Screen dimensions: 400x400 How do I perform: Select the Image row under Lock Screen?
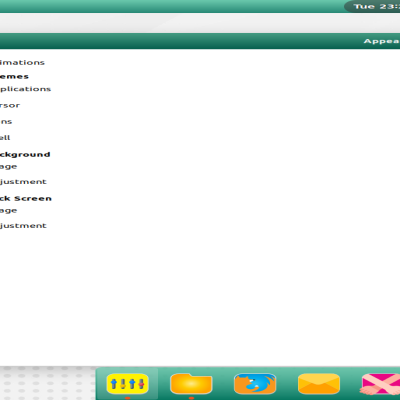pos(8,211)
